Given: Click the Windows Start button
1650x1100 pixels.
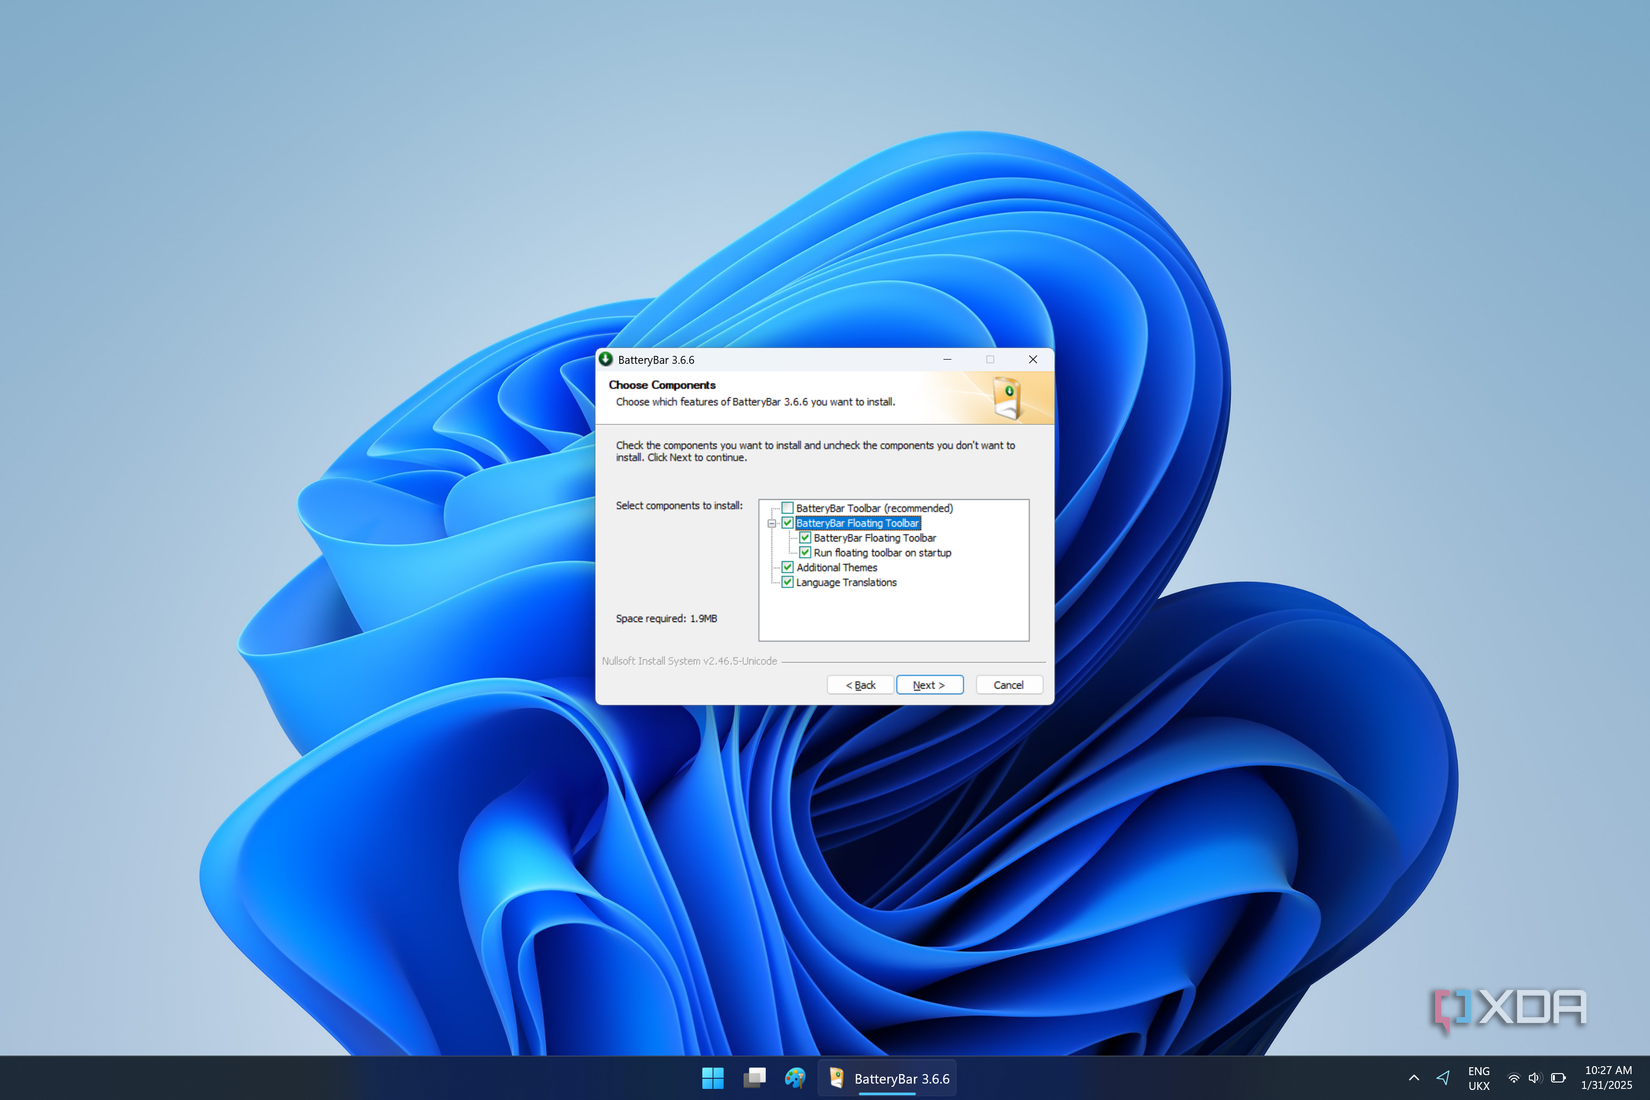Looking at the screenshot, I should click(712, 1078).
